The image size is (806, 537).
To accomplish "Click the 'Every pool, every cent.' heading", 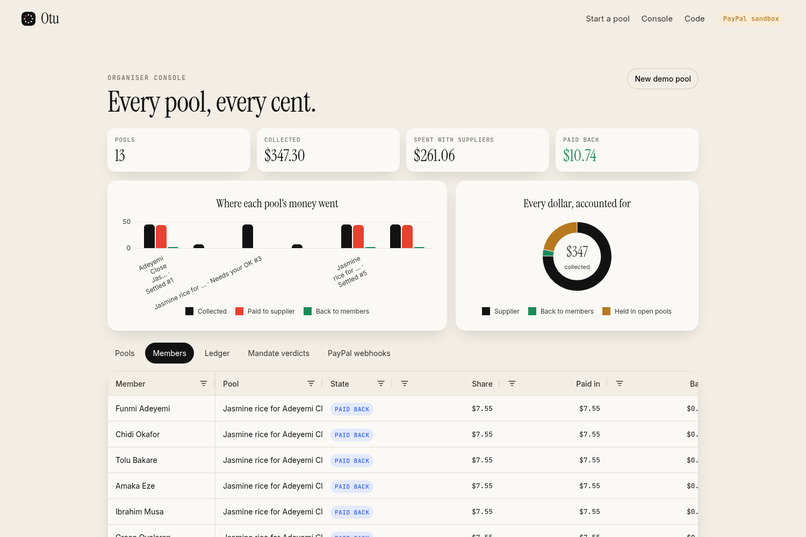I will (x=211, y=102).
